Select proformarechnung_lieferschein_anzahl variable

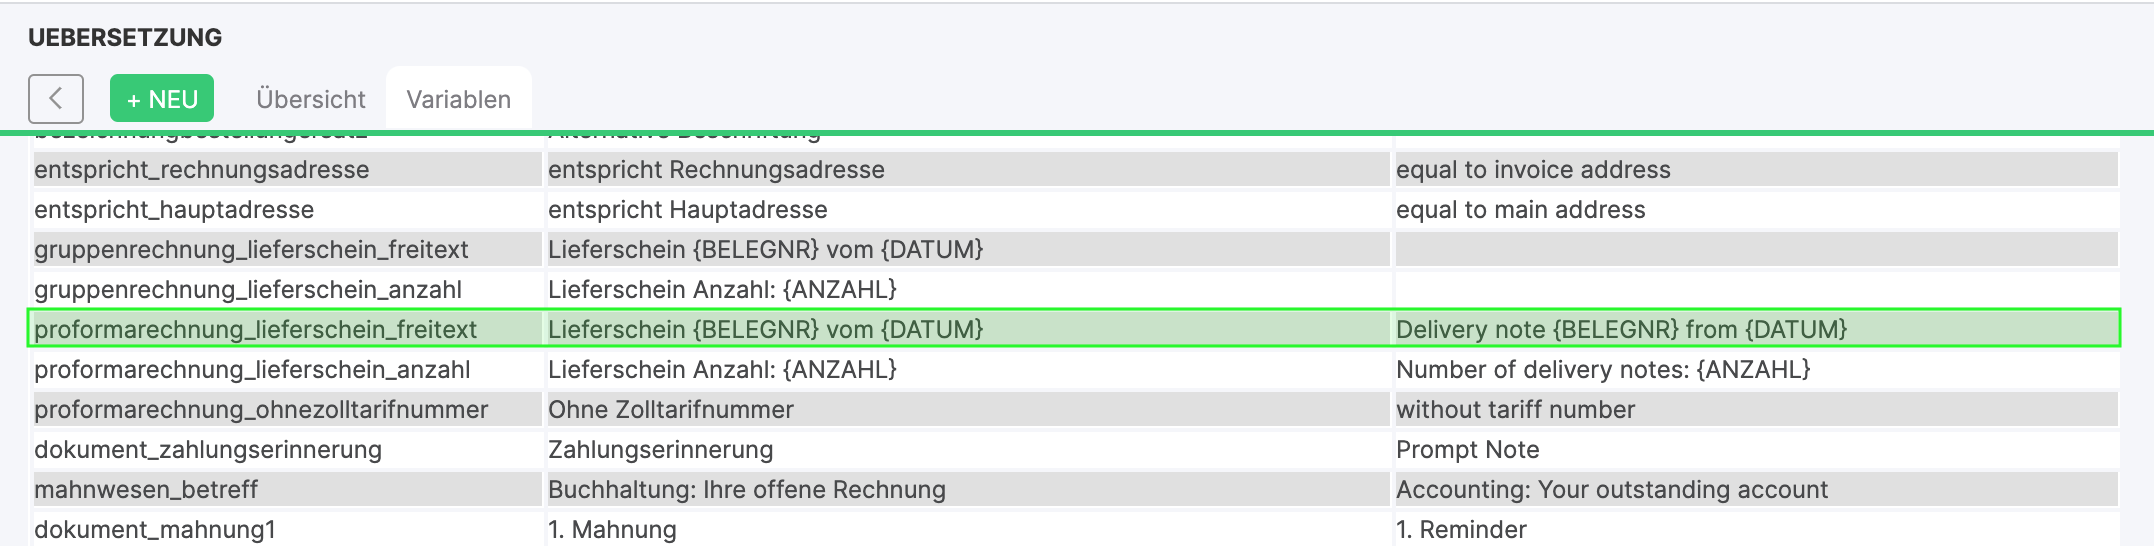(x=252, y=370)
